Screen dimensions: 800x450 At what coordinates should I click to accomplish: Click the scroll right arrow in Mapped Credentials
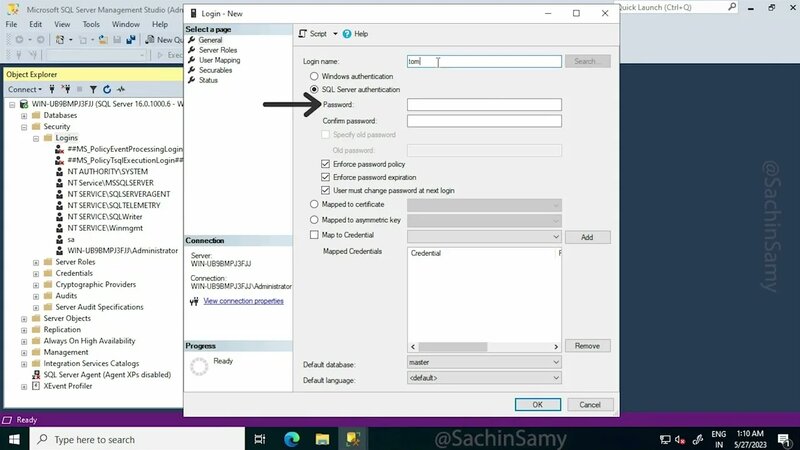pyautogui.click(x=556, y=346)
